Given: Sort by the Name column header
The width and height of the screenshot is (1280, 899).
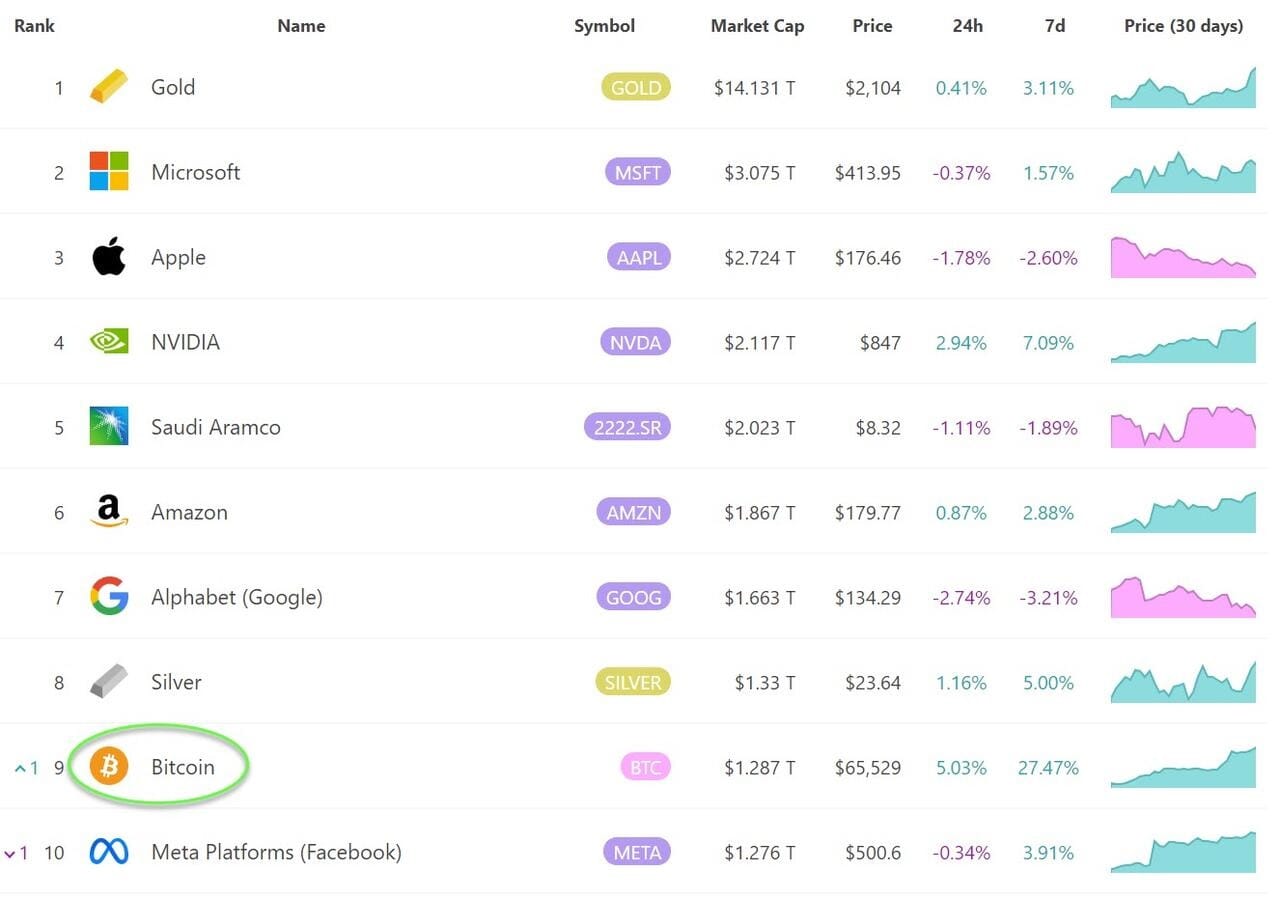Looking at the screenshot, I should 301,26.
